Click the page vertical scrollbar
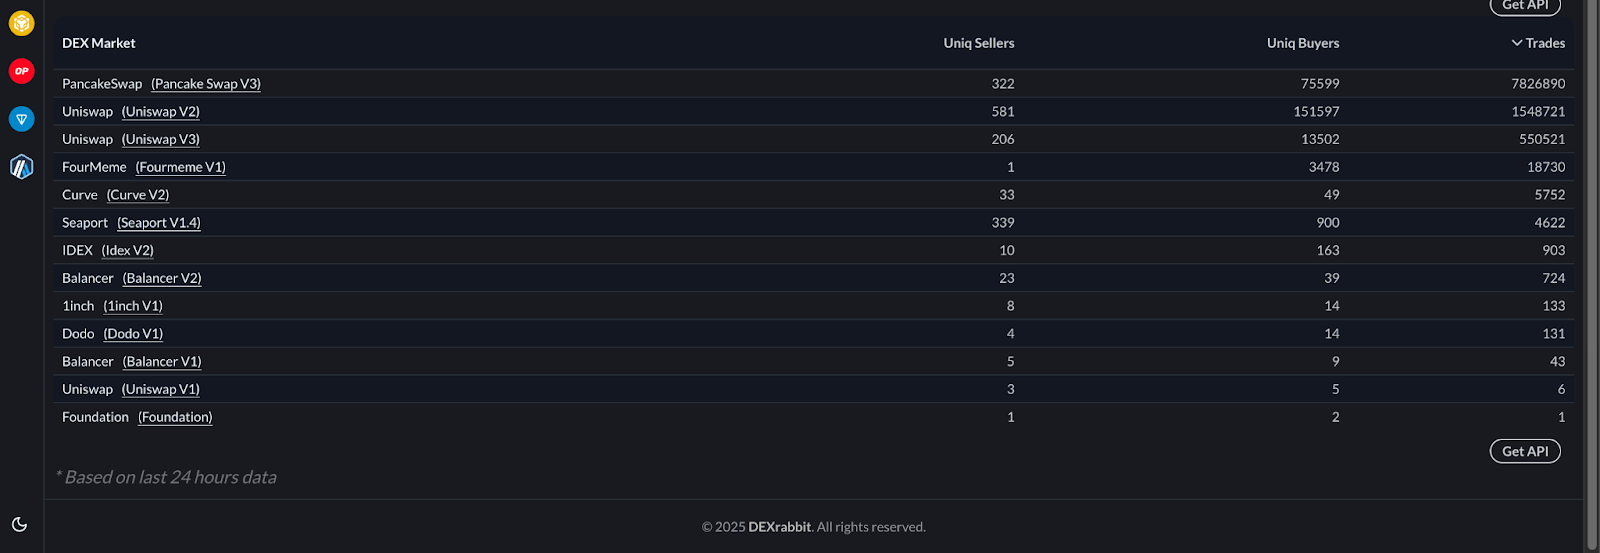1600x553 pixels. [x=1592, y=276]
